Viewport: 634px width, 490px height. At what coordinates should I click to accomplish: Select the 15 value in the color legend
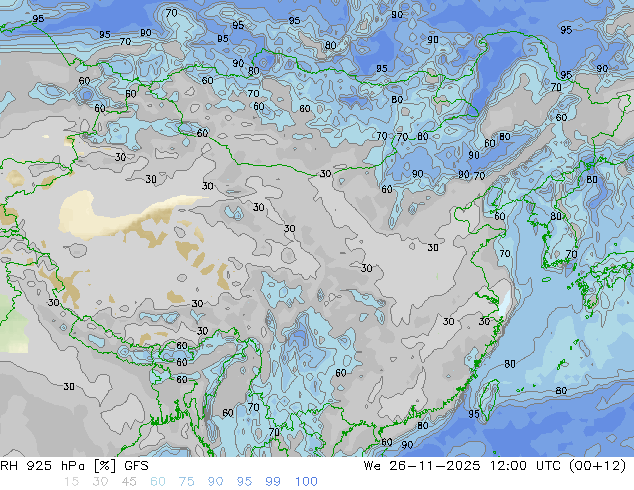point(71,482)
